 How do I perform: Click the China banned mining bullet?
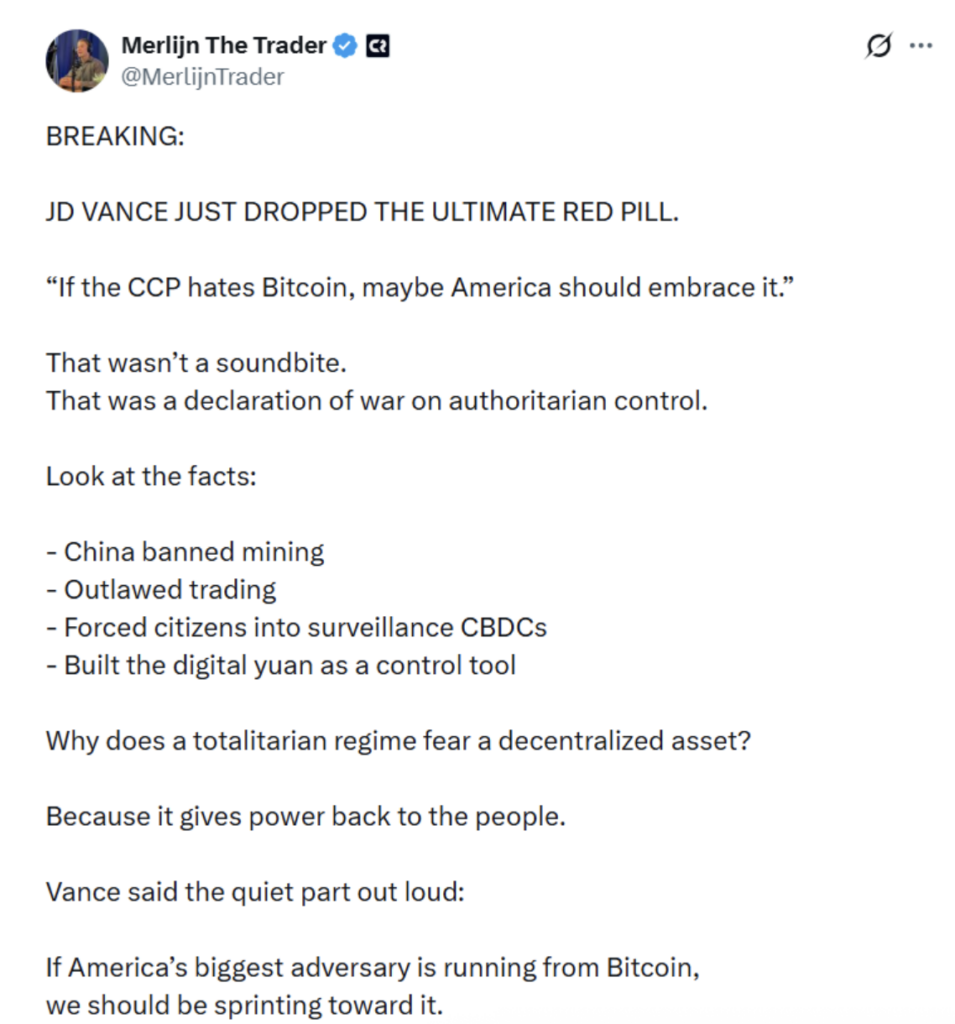(x=184, y=551)
